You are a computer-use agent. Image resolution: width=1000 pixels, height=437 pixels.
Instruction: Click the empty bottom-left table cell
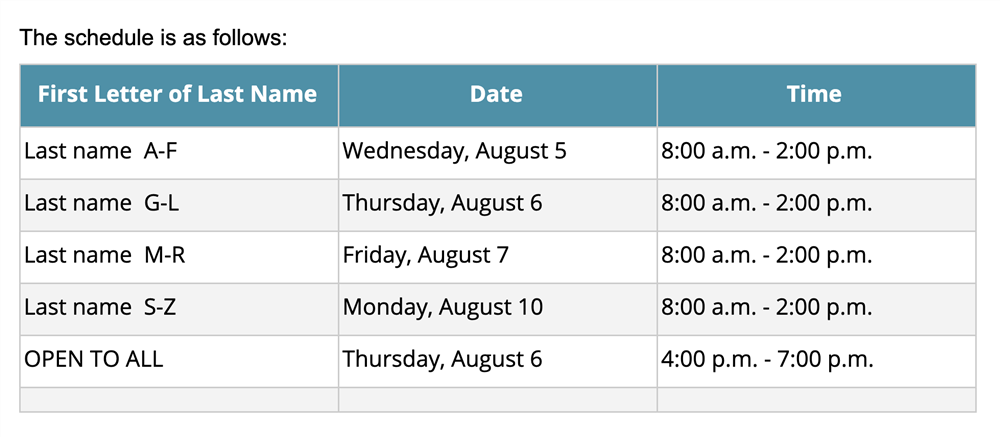click(x=179, y=399)
